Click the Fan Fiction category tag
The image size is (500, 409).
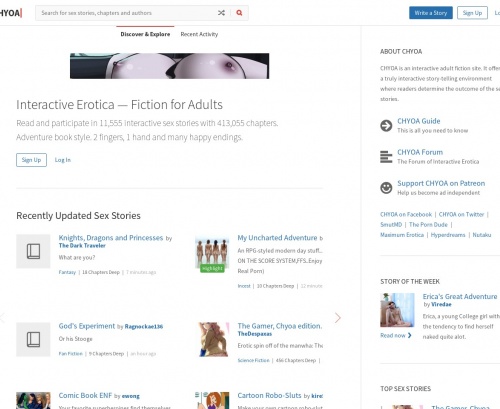pyautogui.click(x=70, y=354)
